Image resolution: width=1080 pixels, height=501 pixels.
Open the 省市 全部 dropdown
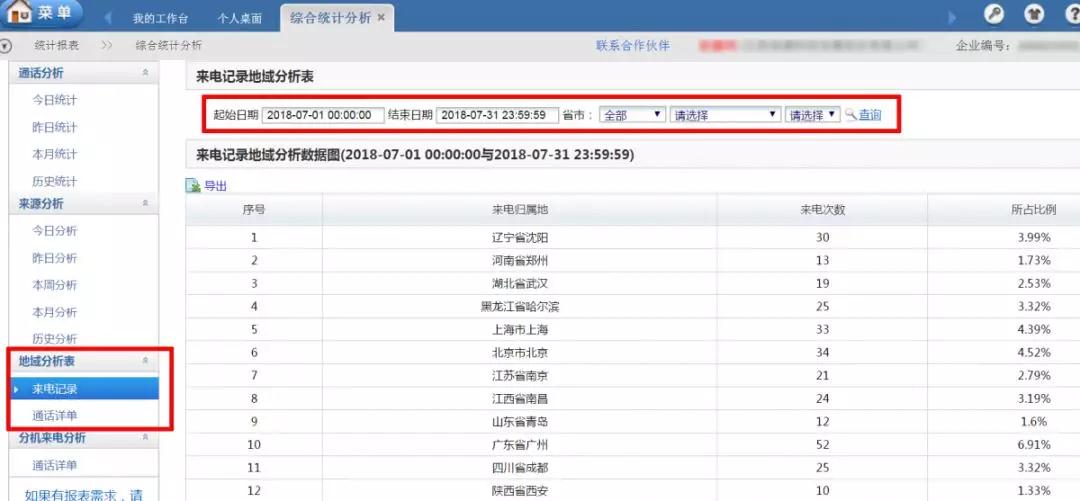pyautogui.click(x=632, y=115)
